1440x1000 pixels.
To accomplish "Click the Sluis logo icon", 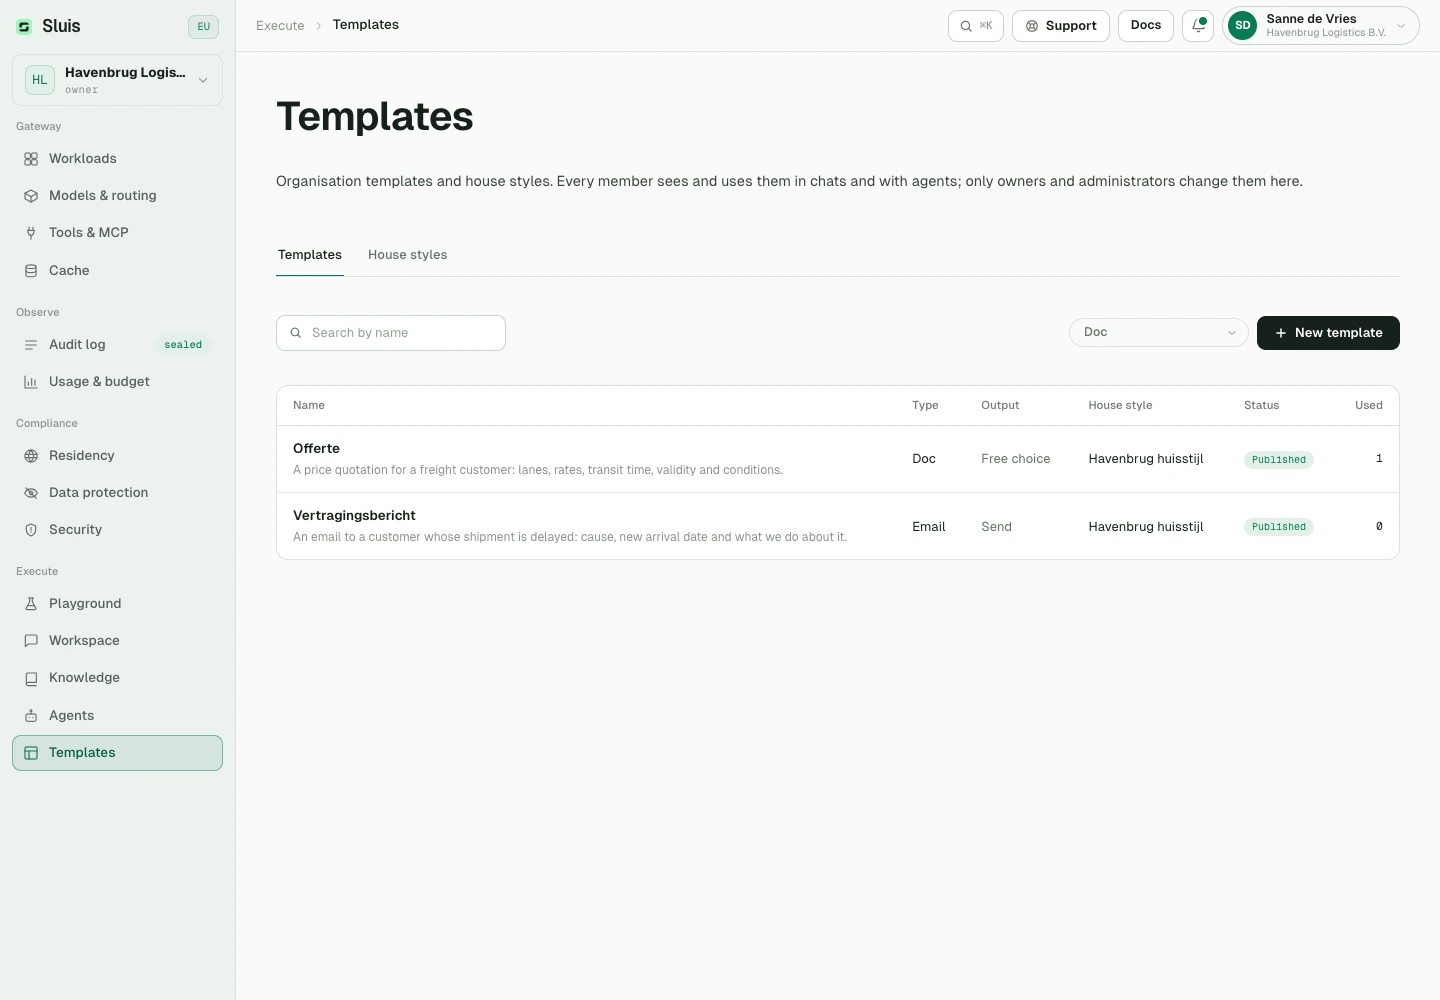I will [24, 27].
